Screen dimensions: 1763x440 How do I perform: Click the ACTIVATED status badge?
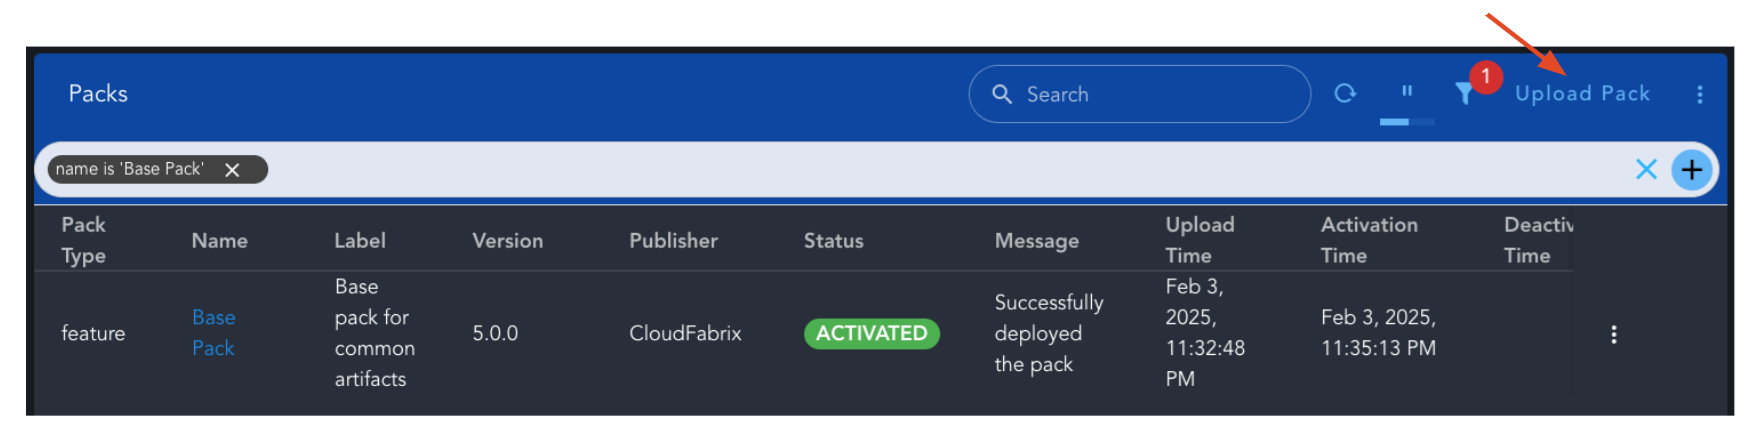pos(871,333)
